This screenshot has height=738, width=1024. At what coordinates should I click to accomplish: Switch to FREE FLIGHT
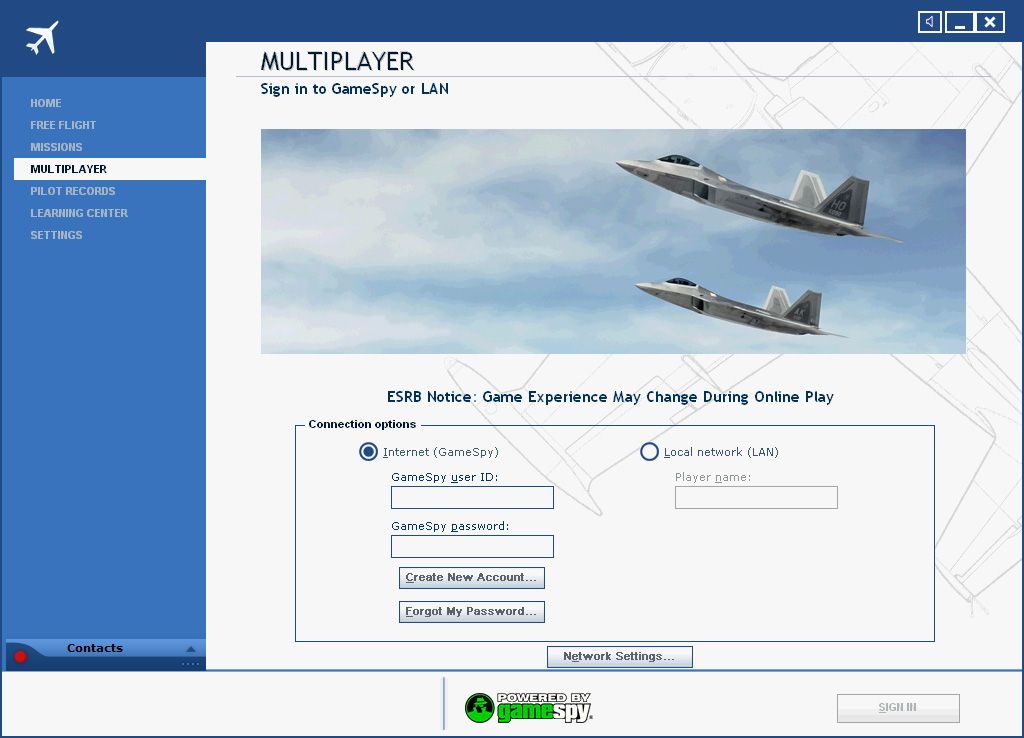(60, 125)
